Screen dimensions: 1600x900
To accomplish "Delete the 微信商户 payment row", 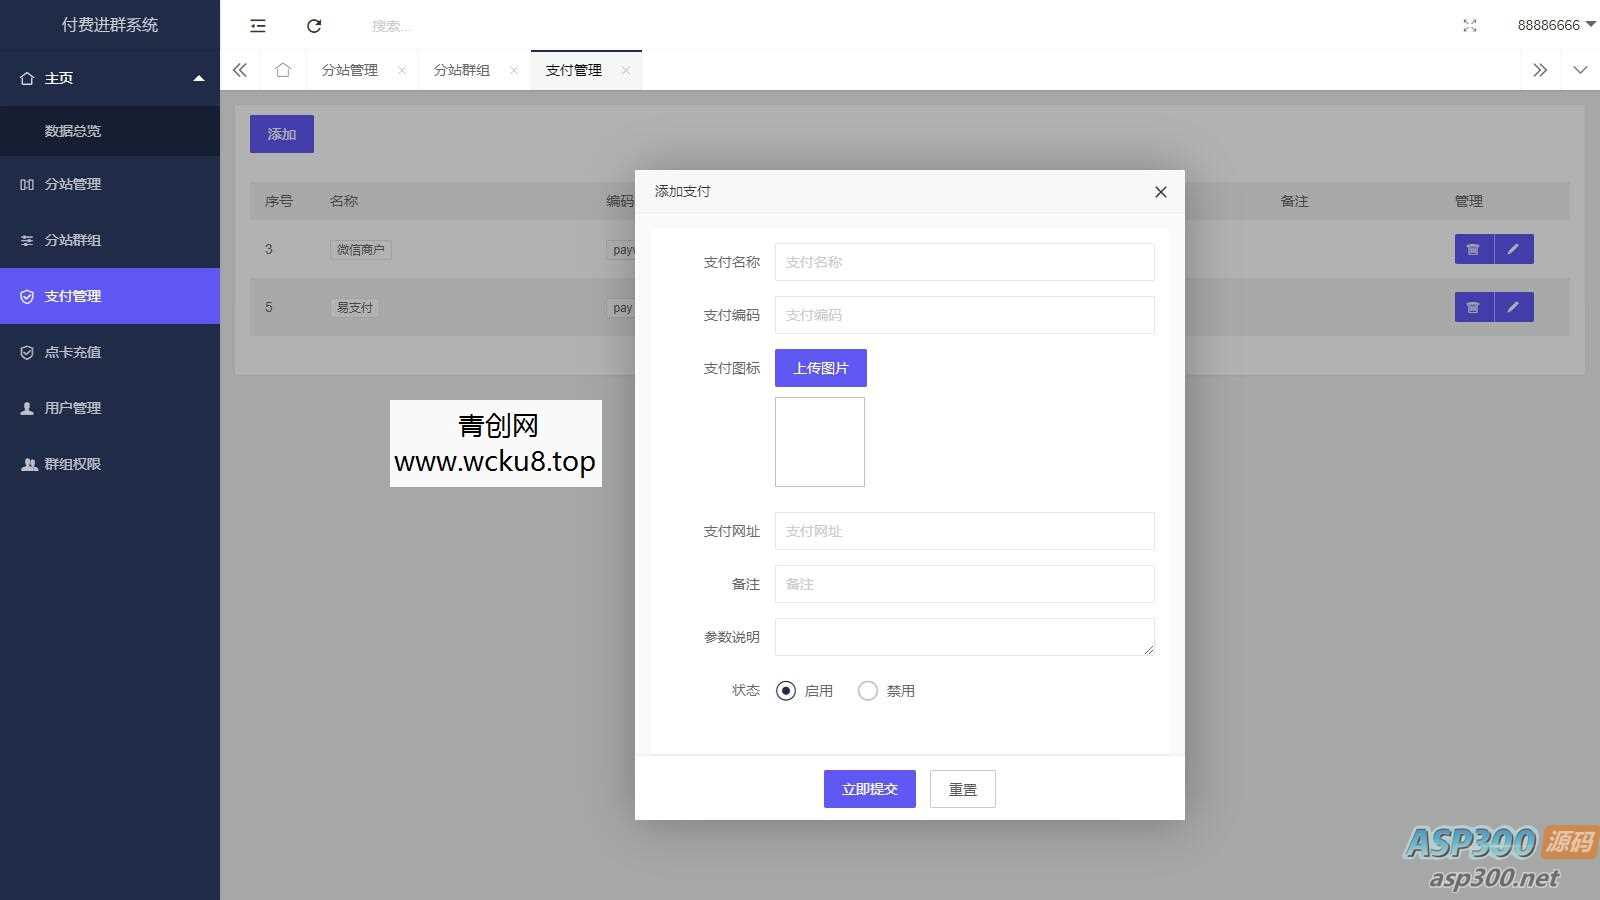I will click(1473, 249).
